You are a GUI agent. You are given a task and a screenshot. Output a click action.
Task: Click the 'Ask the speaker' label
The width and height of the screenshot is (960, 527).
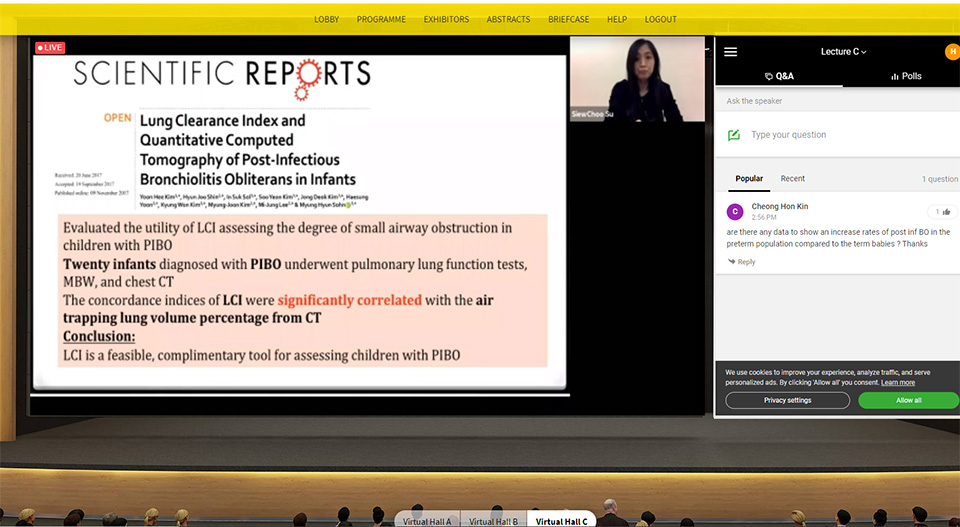754,101
